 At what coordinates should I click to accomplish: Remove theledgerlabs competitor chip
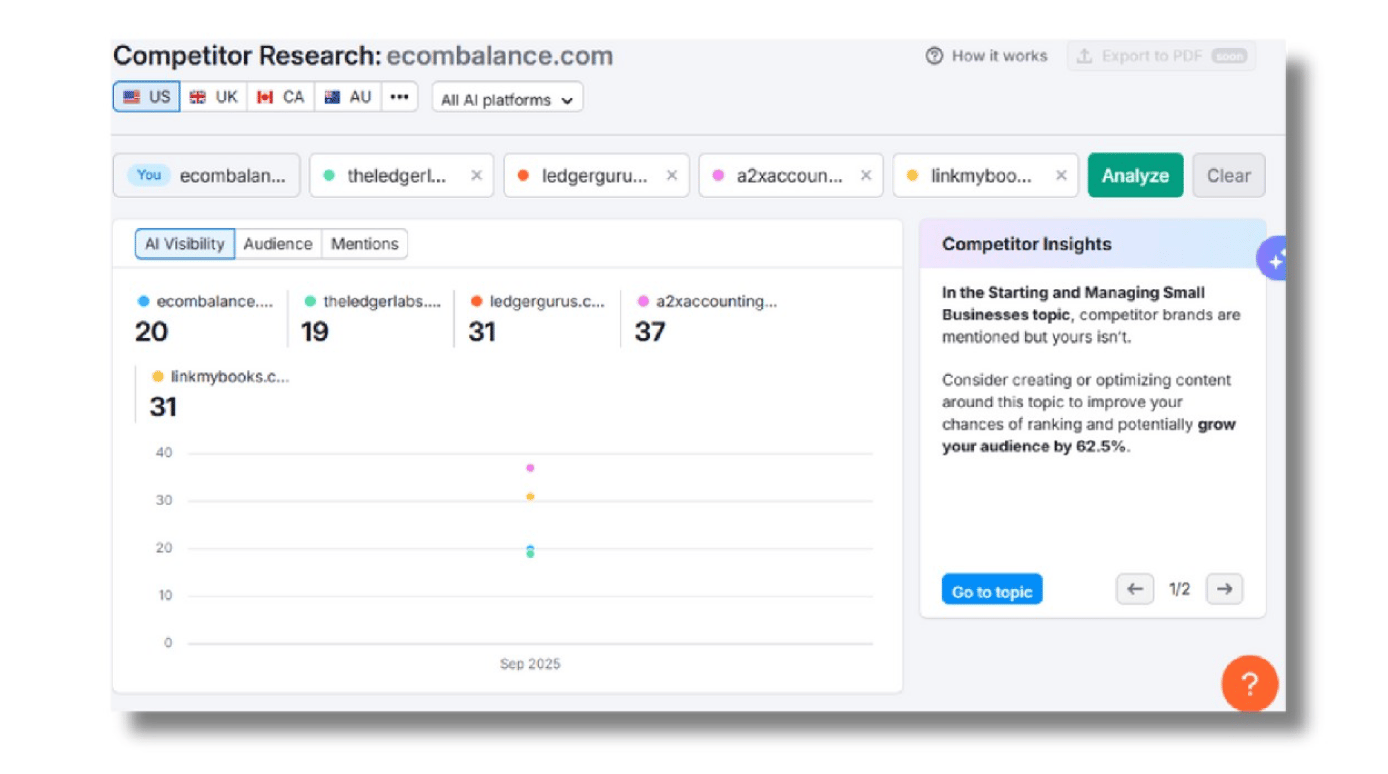(x=476, y=176)
